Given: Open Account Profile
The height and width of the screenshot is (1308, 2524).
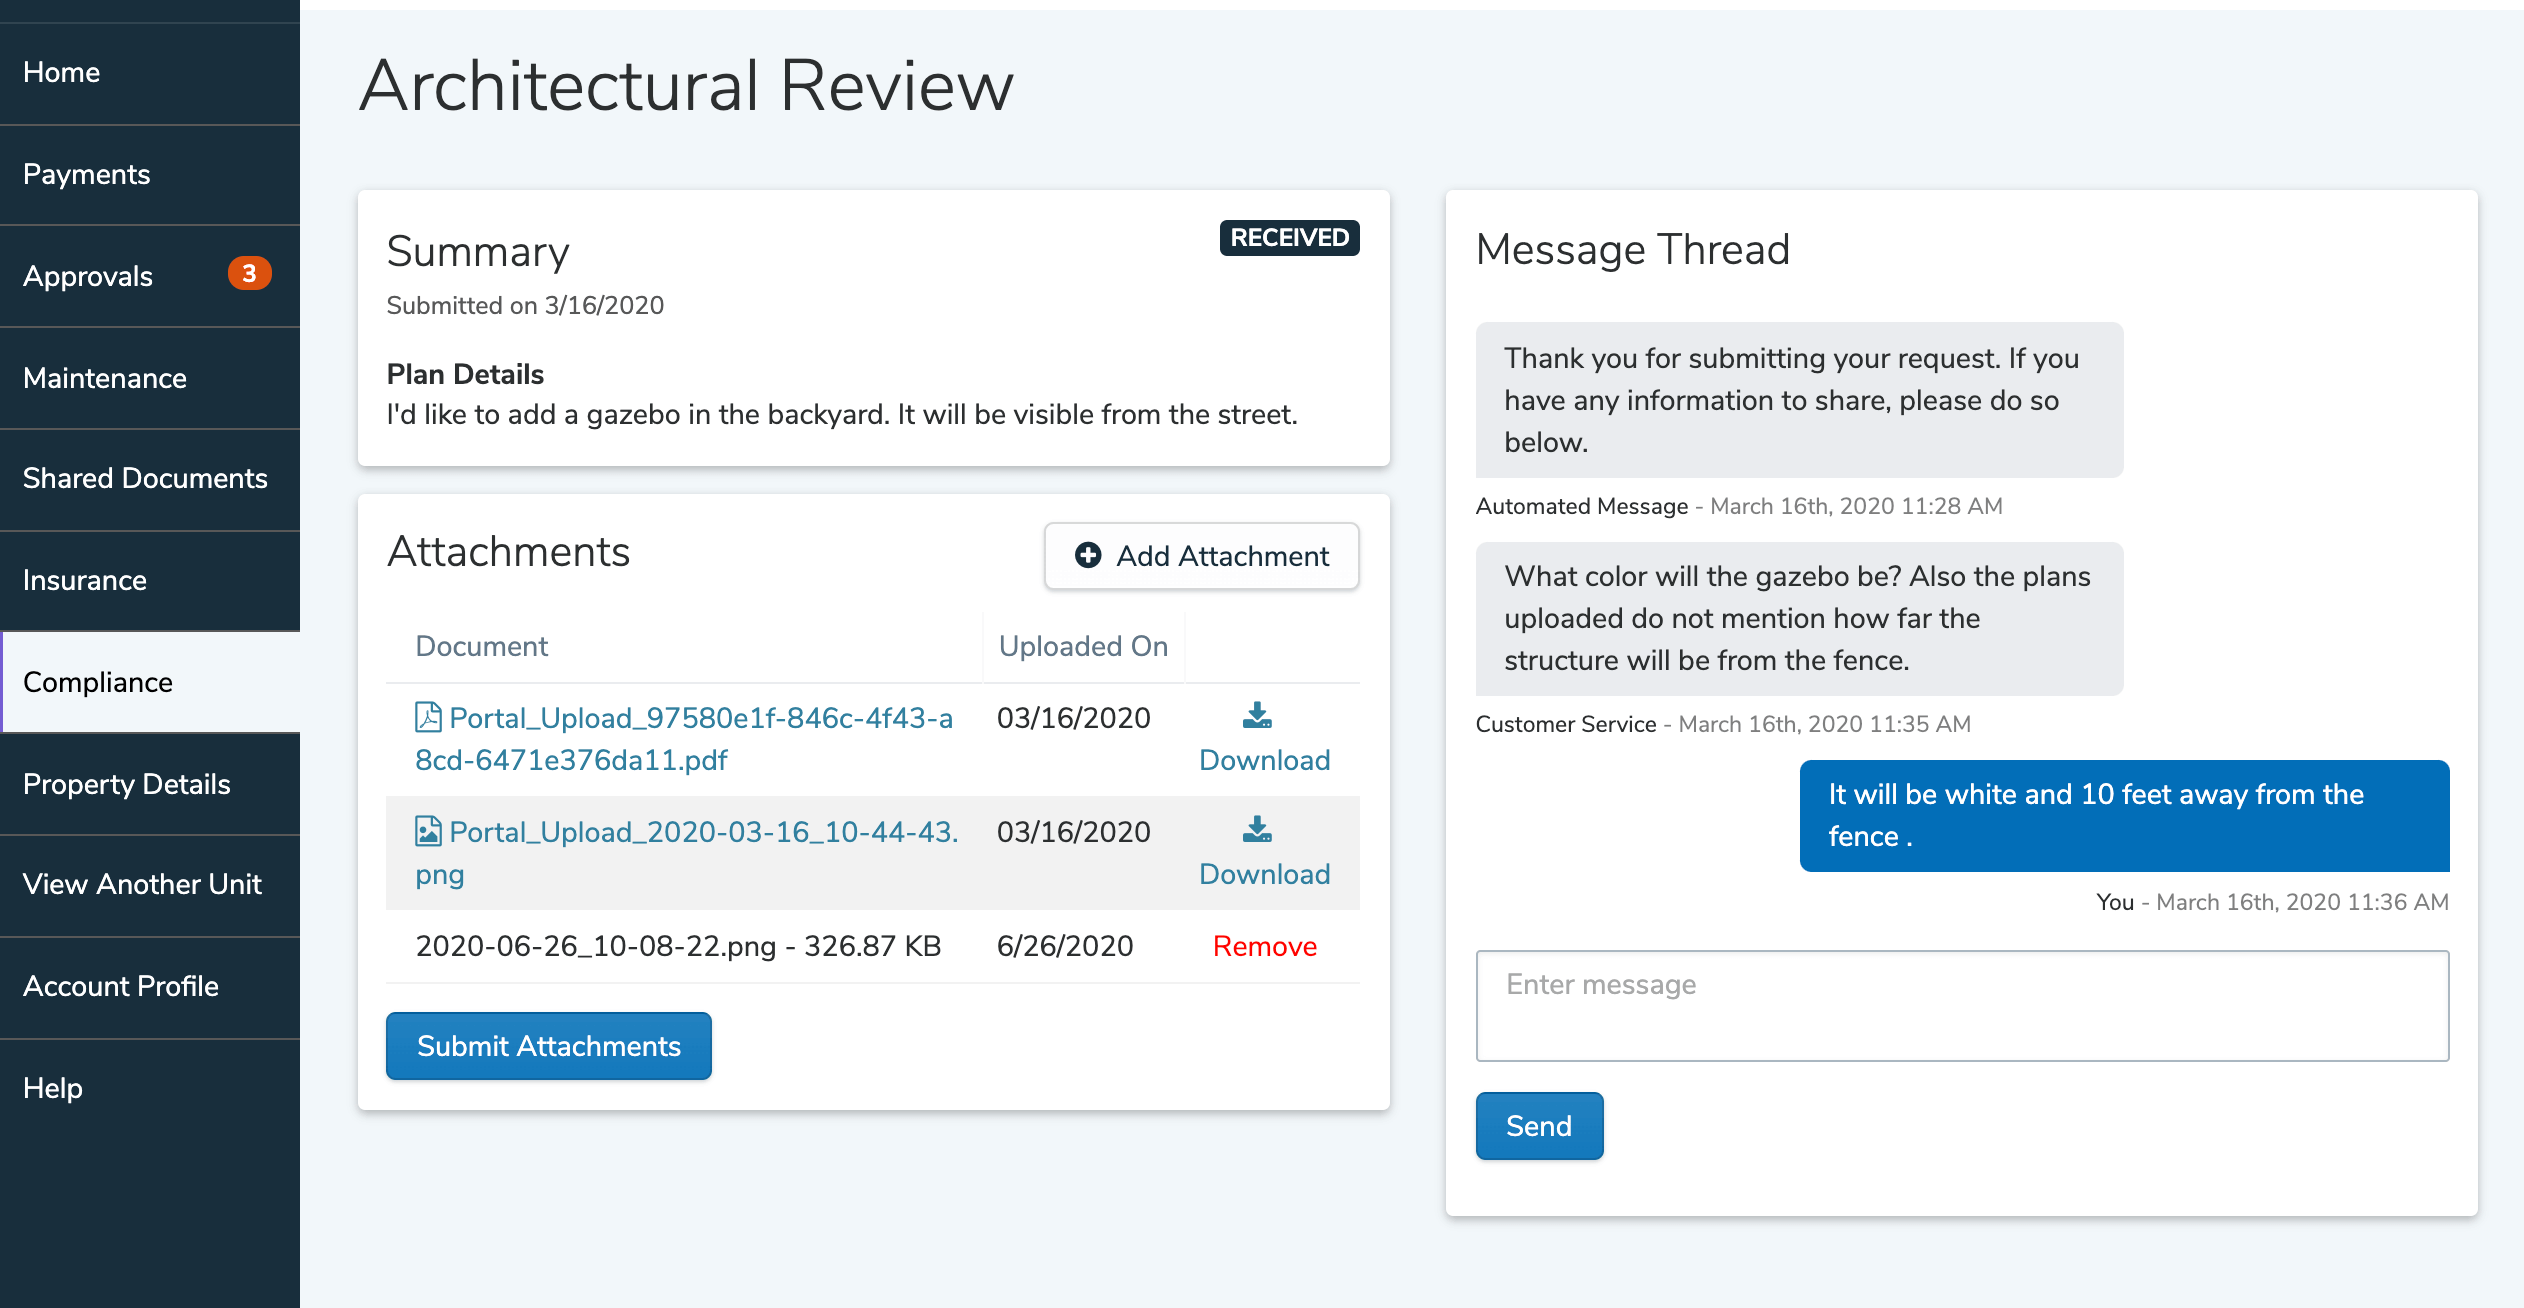Looking at the screenshot, I should [120, 986].
